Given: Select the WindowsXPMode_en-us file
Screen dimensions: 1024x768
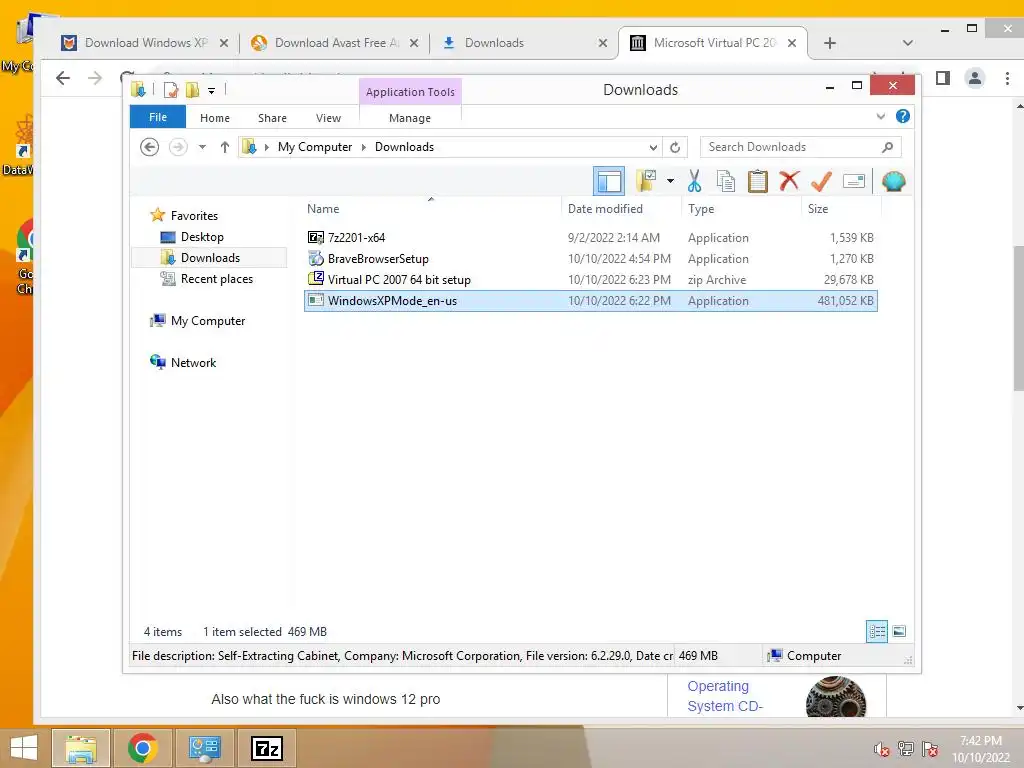Looking at the screenshot, I should (x=590, y=300).
